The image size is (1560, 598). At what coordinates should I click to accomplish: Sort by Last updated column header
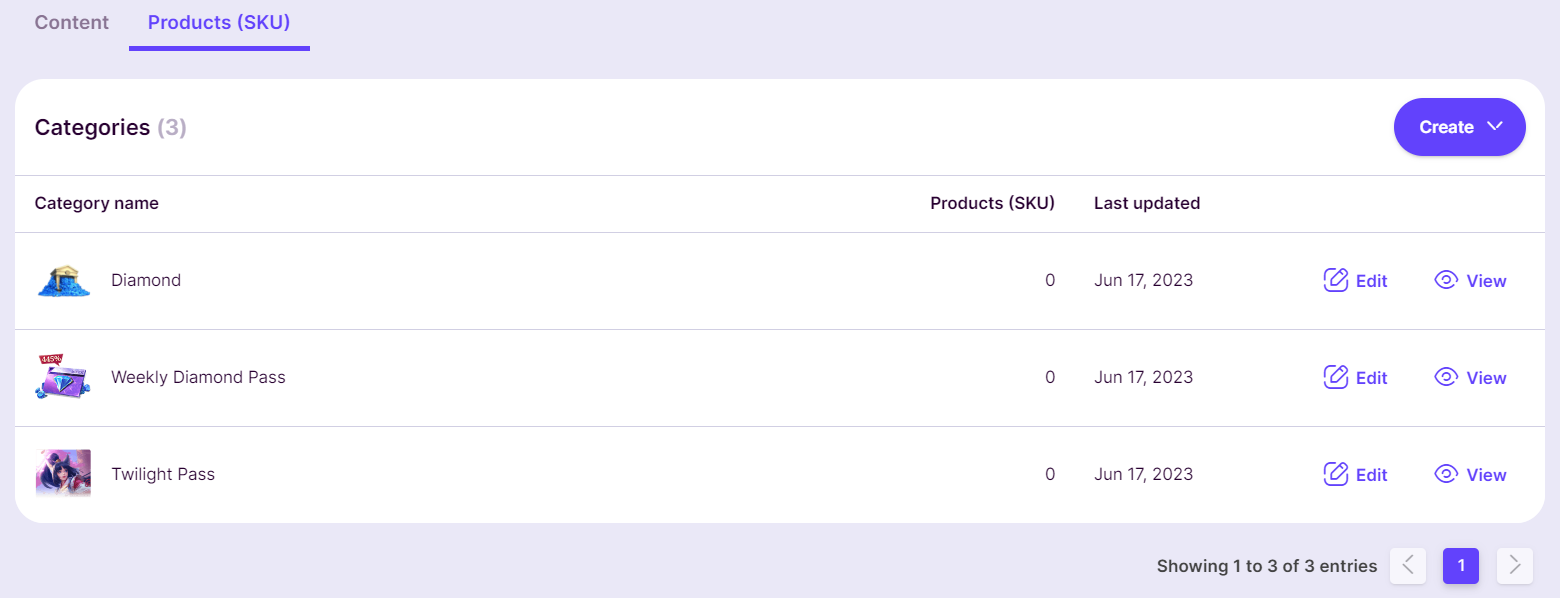coord(1147,203)
